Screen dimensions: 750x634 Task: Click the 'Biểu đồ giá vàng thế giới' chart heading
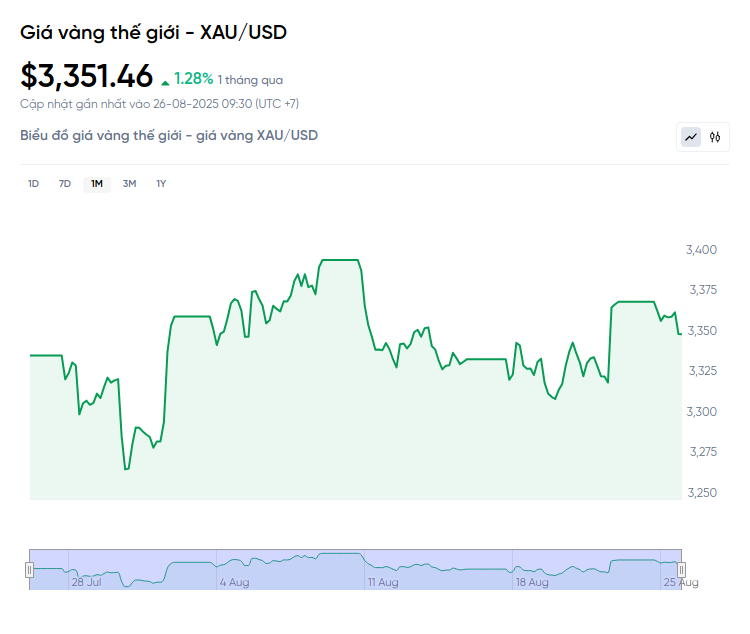point(169,135)
